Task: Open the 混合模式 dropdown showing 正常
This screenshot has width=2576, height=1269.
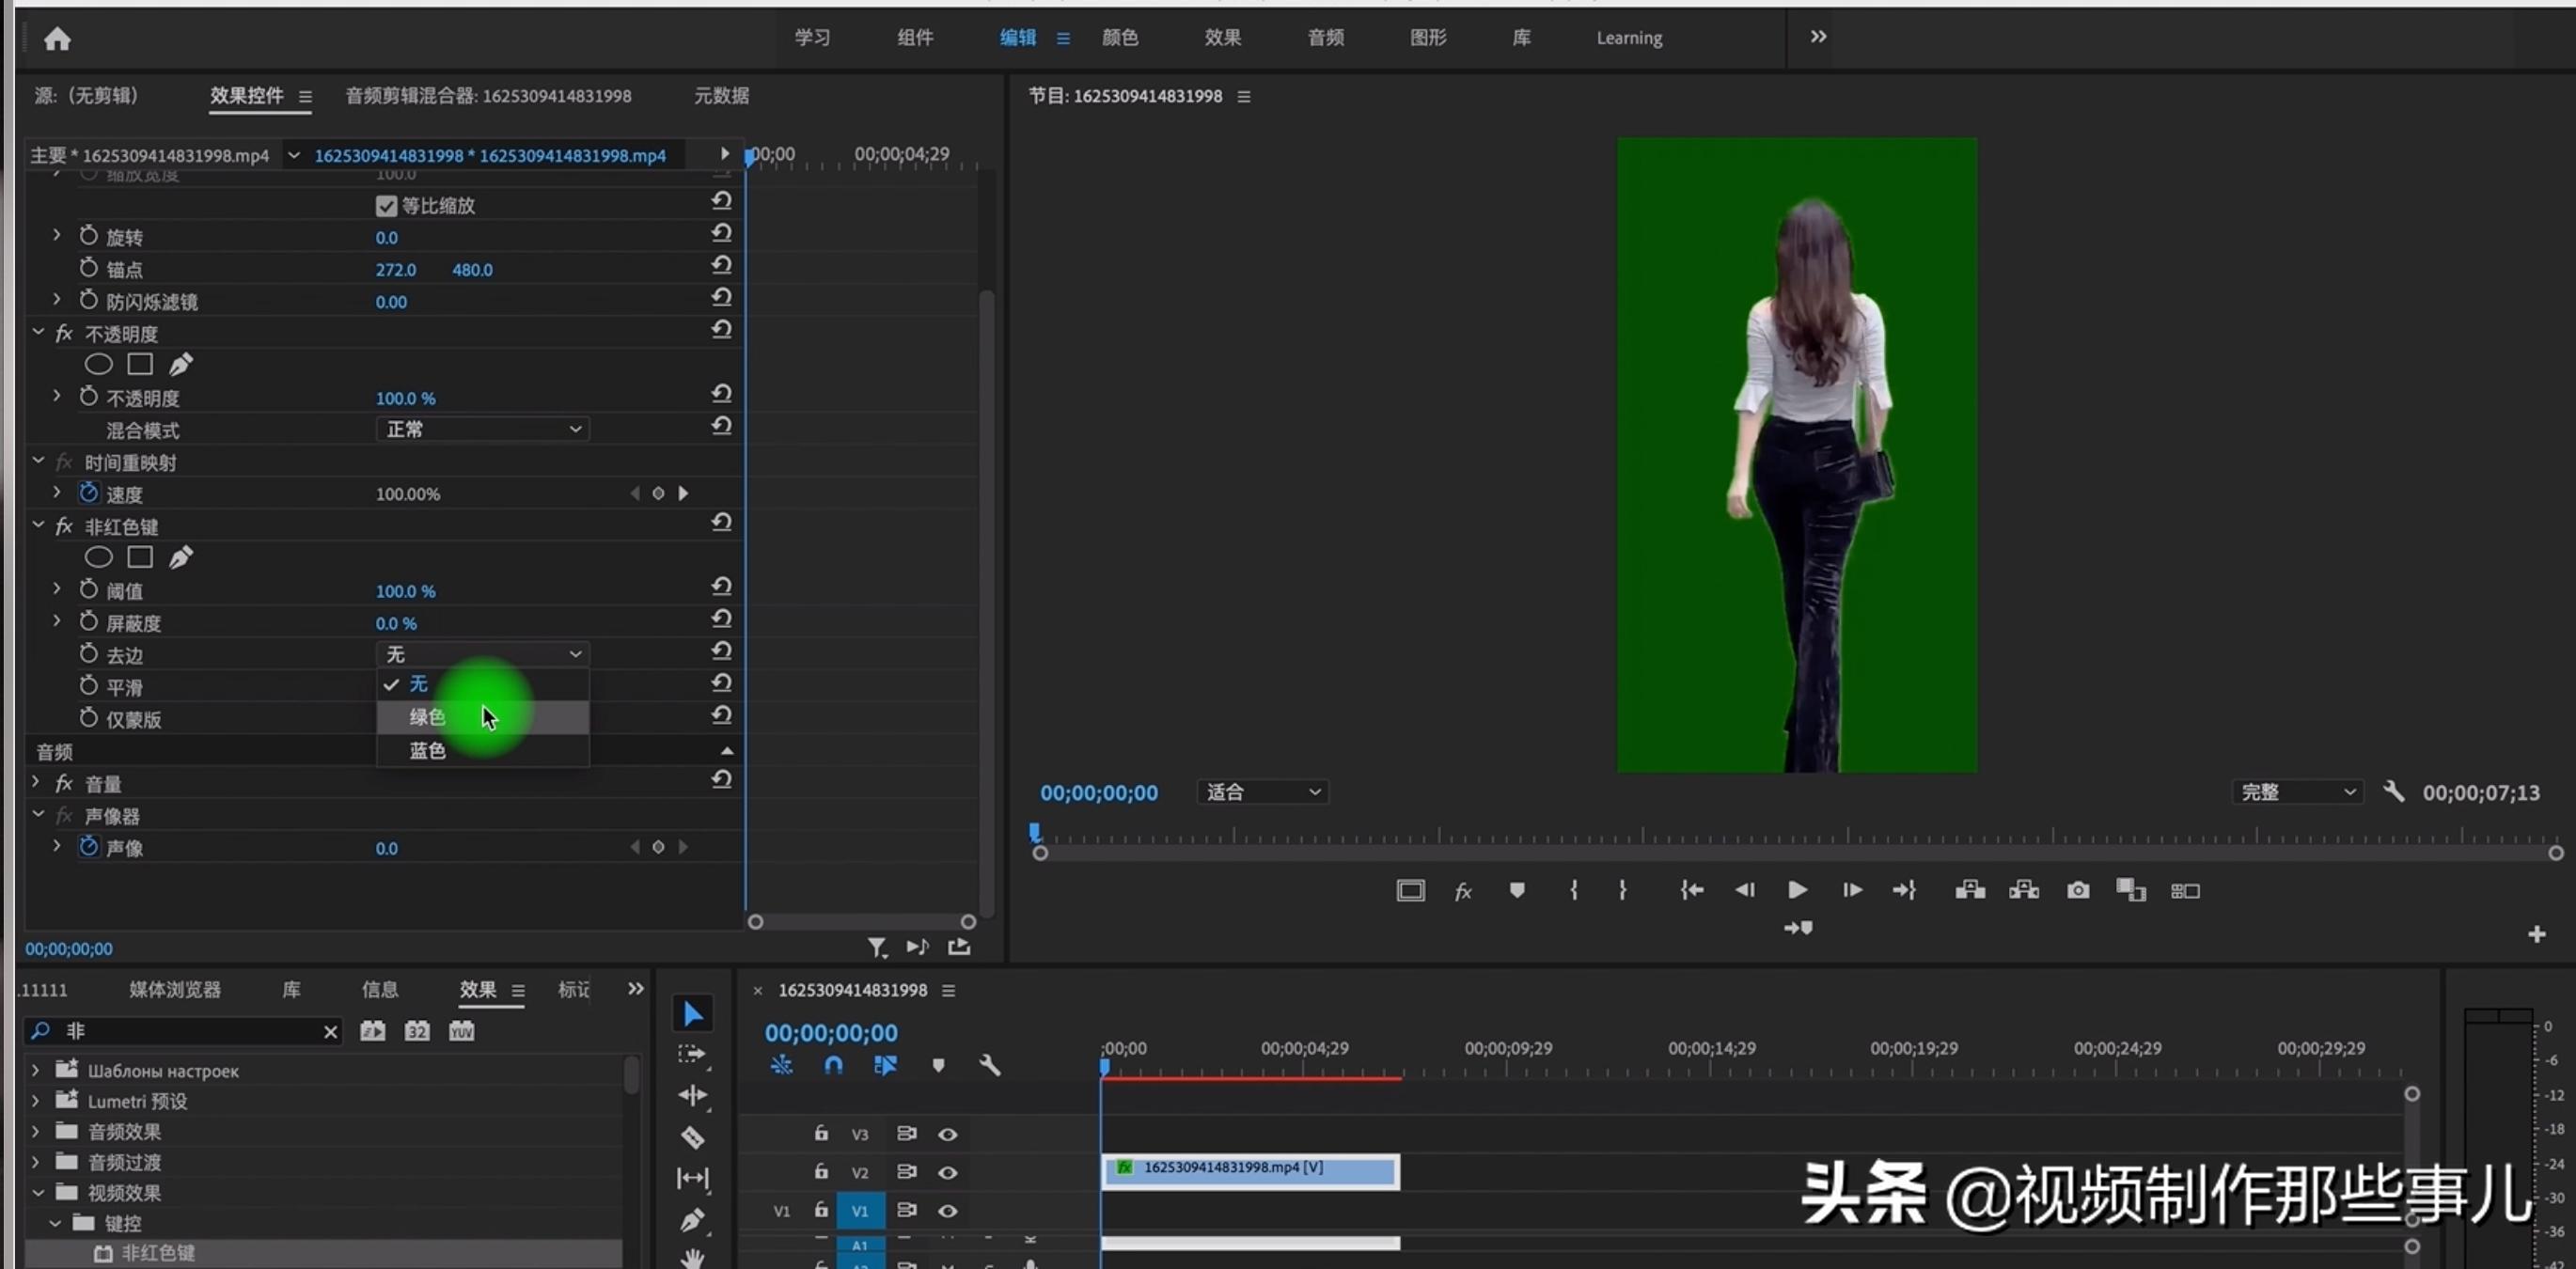Action: 482,429
